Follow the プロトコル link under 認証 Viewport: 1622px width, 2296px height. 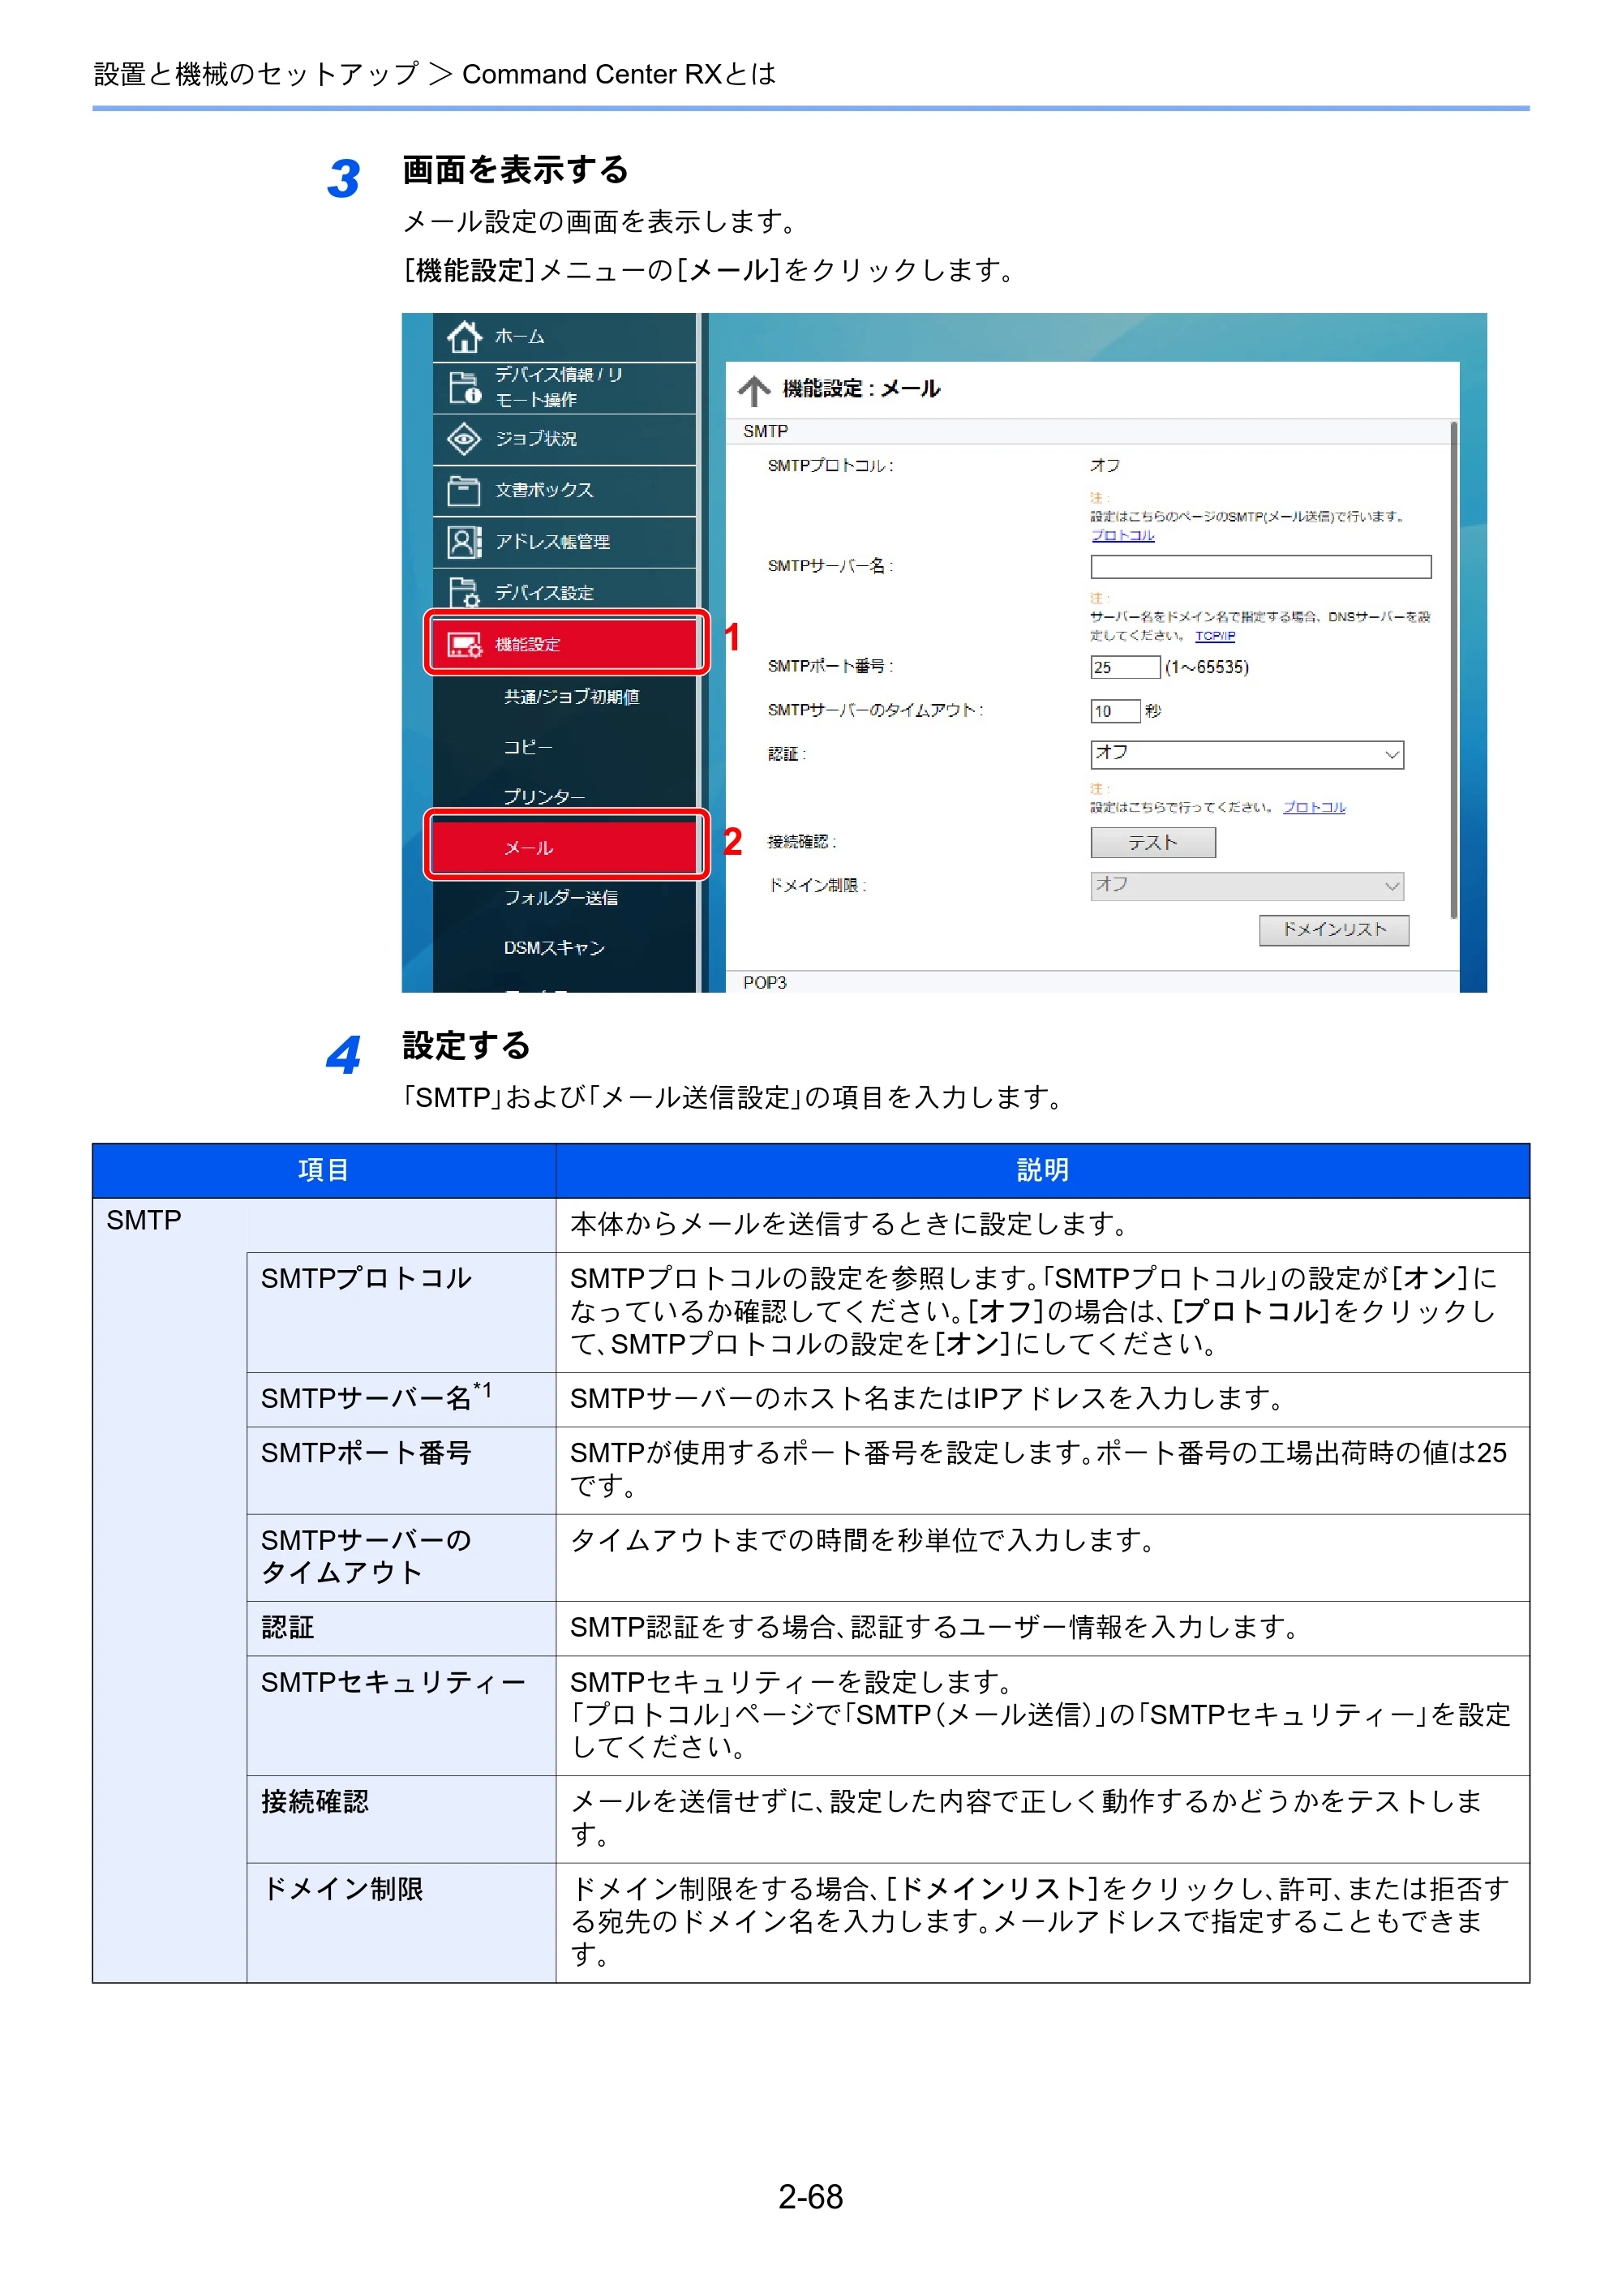click(x=1314, y=808)
